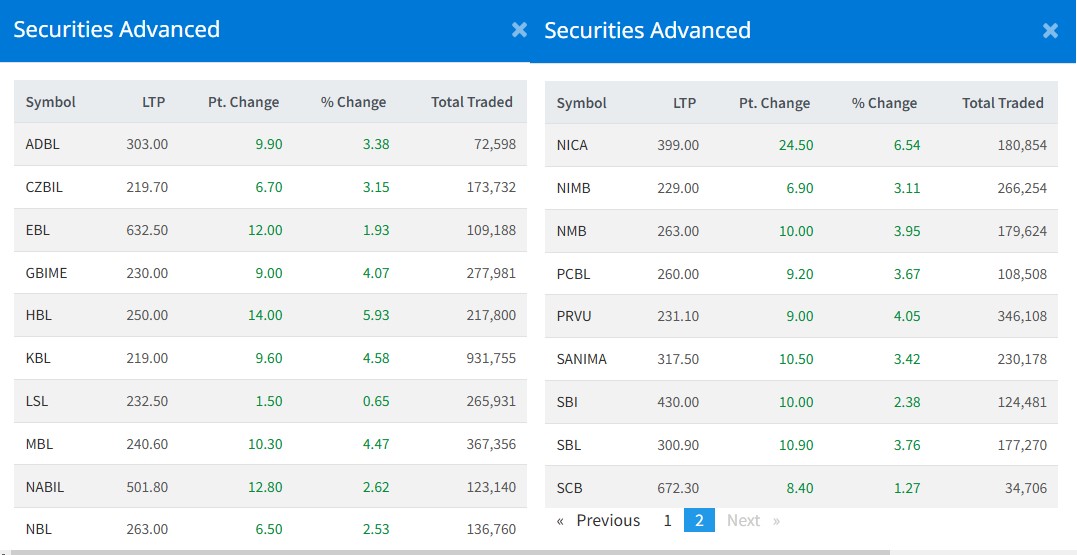This screenshot has width=1077, height=555.
Task: Click the HBL symbol entry
Action: pyautogui.click(x=39, y=315)
